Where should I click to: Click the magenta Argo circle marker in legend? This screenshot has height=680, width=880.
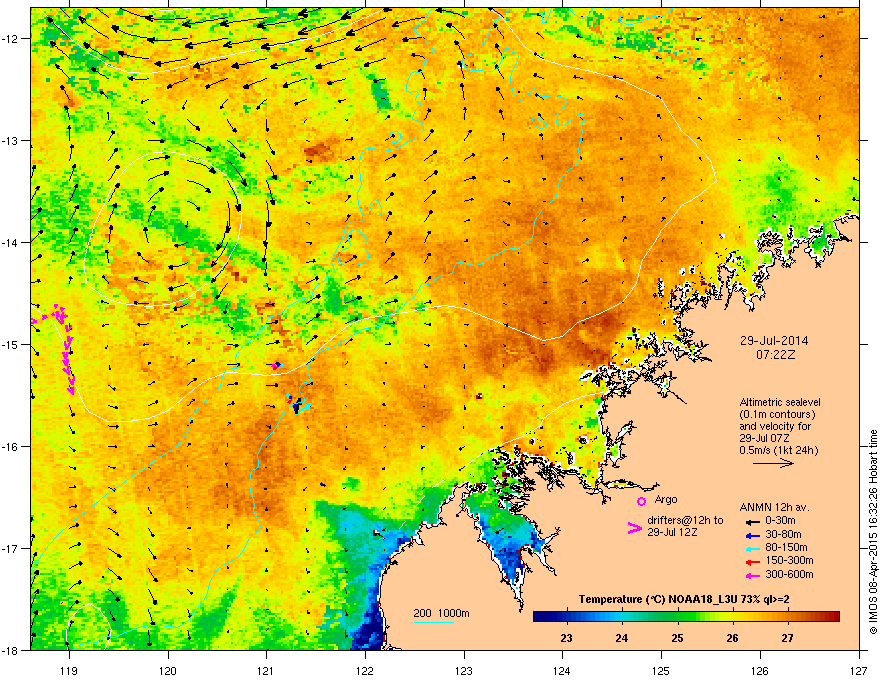click(641, 501)
